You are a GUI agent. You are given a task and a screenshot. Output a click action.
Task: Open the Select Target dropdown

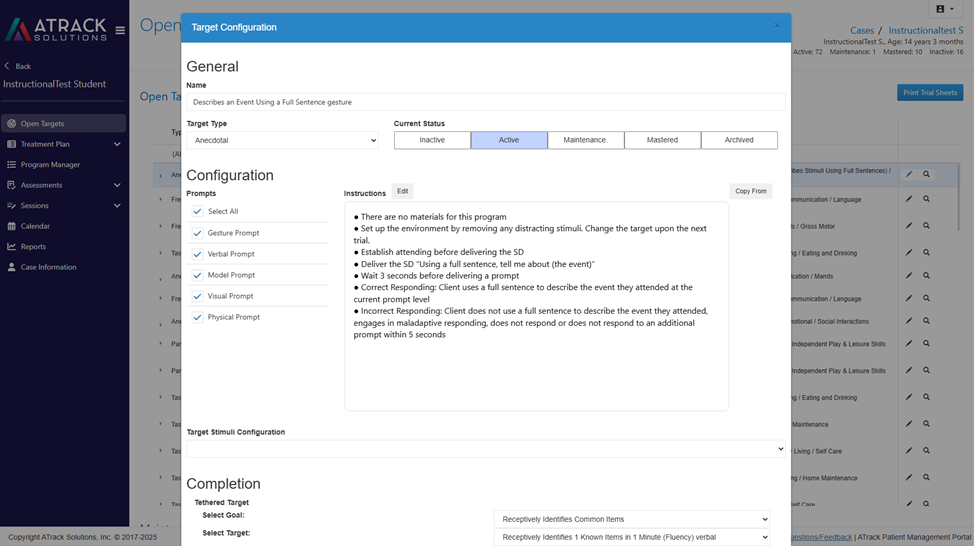pos(632,537)
